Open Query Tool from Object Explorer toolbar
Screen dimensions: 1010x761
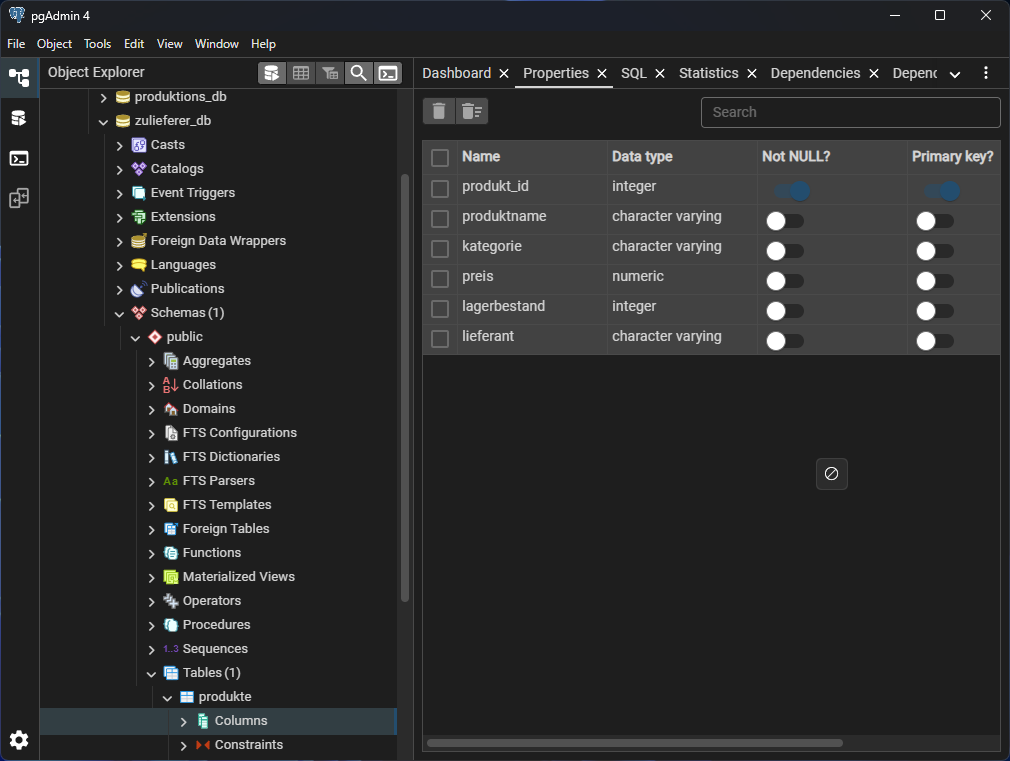(271, 73)
